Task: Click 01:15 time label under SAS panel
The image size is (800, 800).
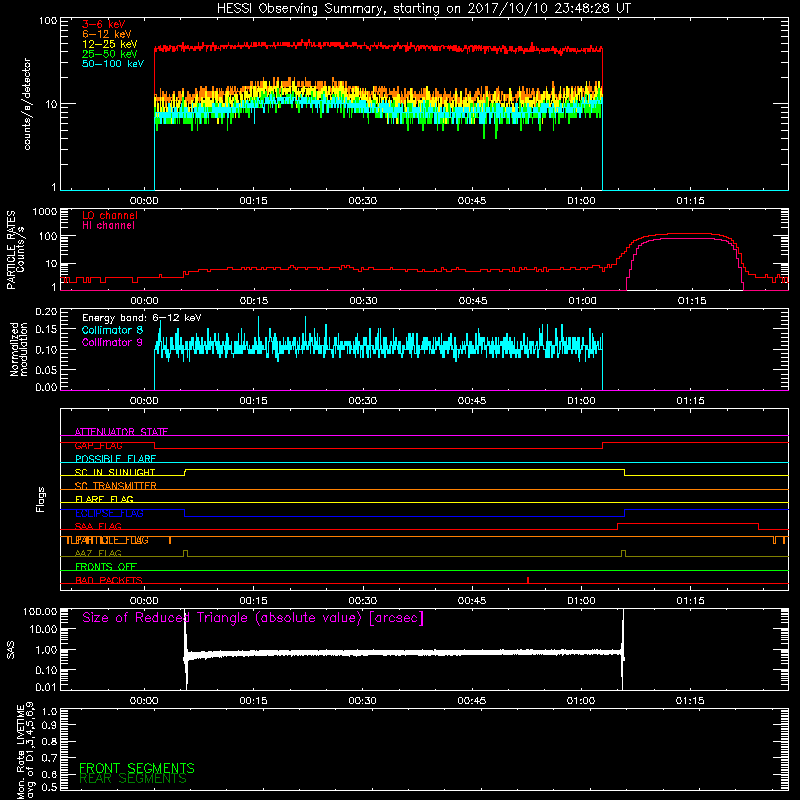Action: click(690, 701)
